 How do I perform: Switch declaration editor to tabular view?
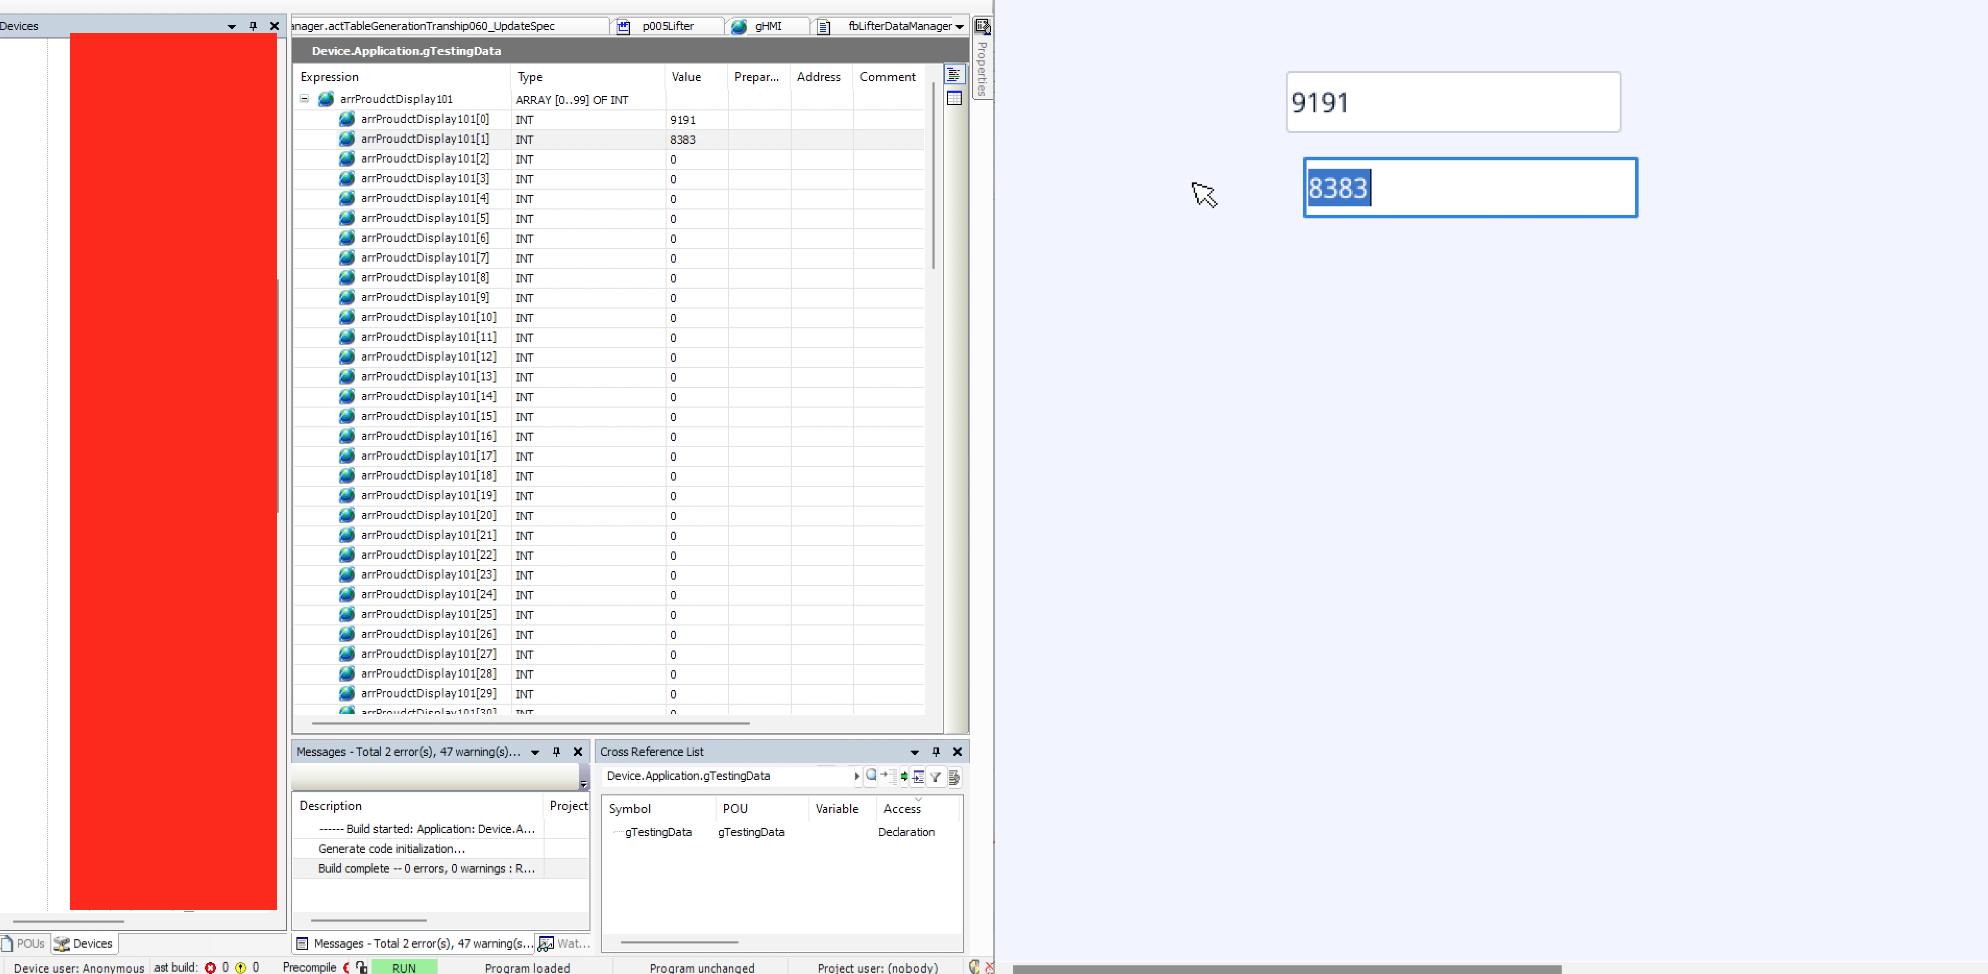pyautogui.click(x=954, y=98)
